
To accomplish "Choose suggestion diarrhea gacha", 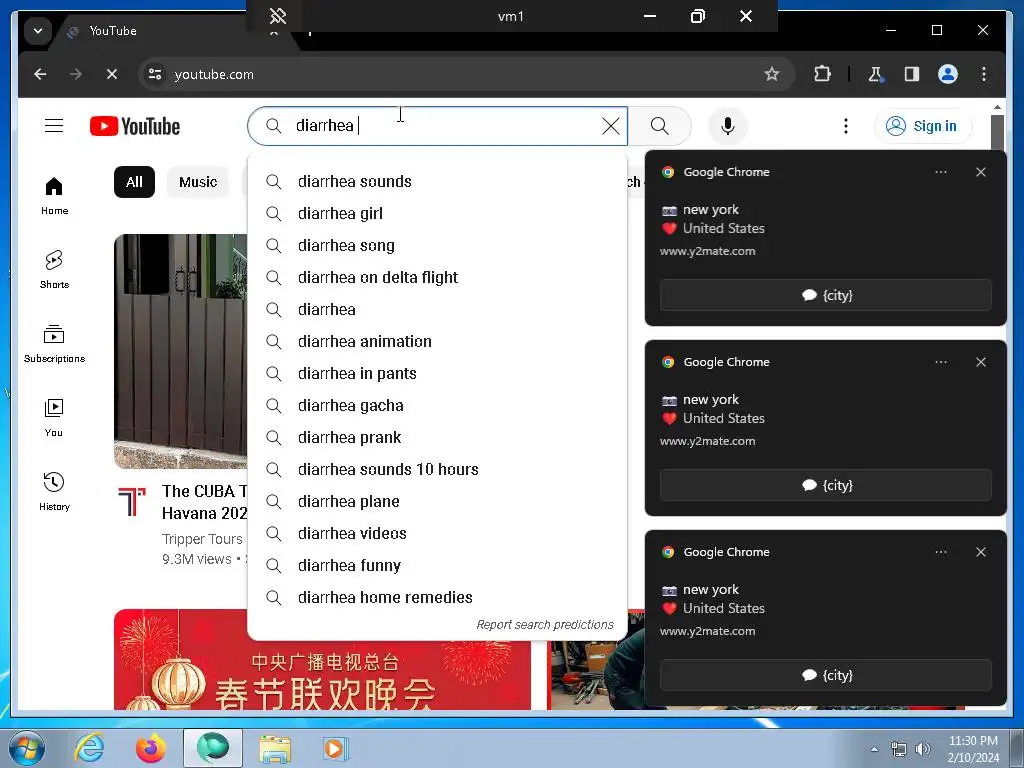I will (438, 406).
